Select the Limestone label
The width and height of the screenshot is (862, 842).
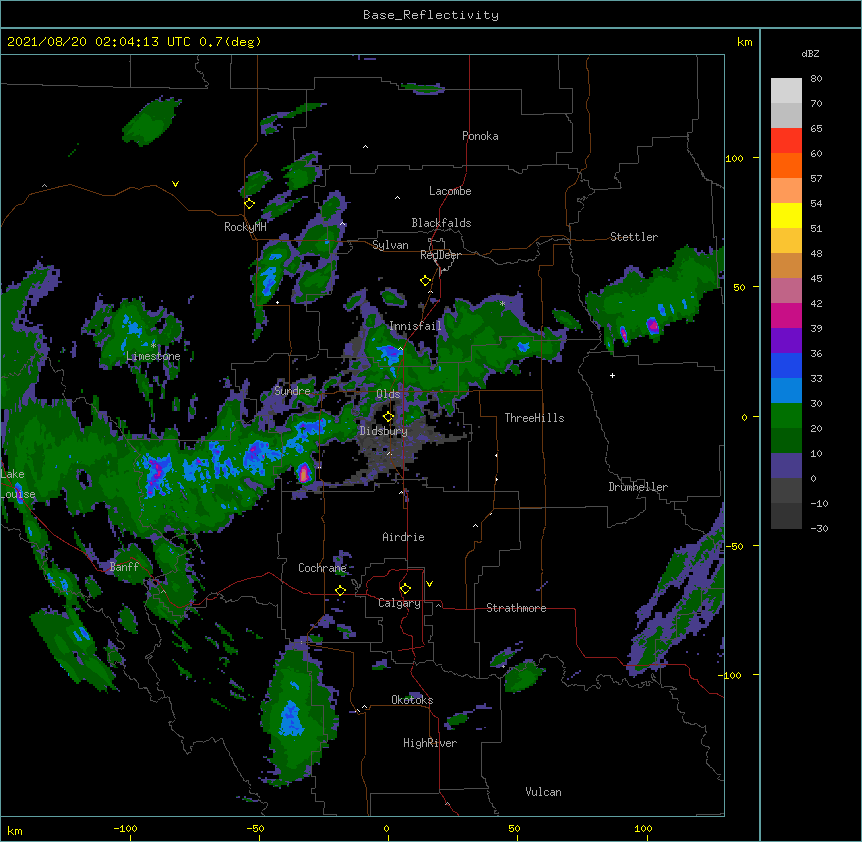point(153,356)
